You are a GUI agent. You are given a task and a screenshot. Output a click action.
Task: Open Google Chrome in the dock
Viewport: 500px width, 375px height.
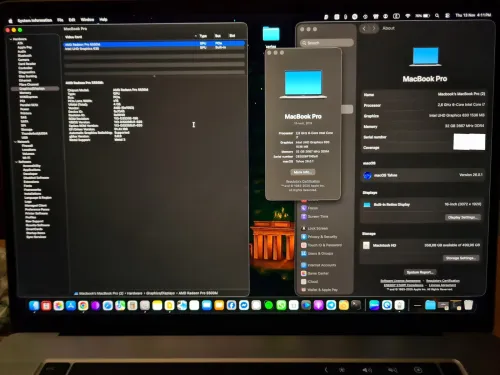(x=83, y=305)
